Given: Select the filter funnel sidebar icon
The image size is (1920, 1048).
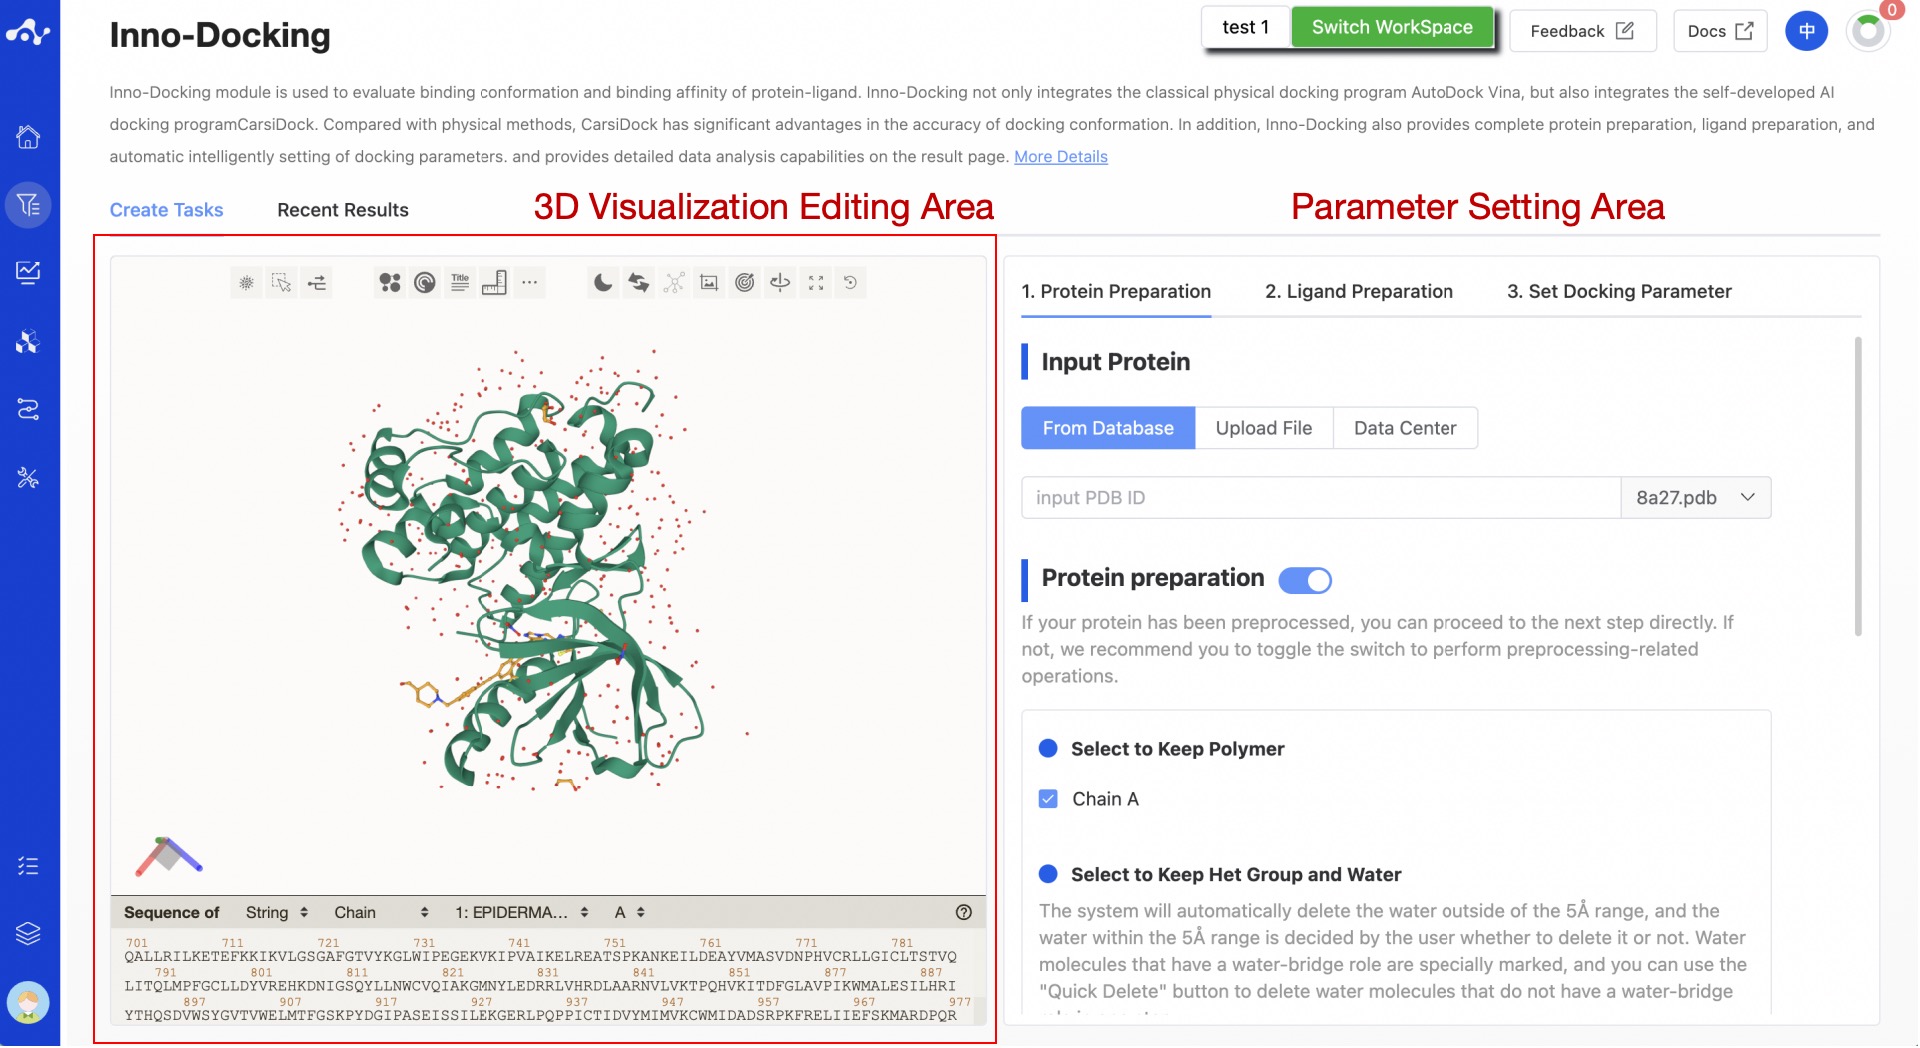Looking at the screenshot, I should tap(28, 205).
